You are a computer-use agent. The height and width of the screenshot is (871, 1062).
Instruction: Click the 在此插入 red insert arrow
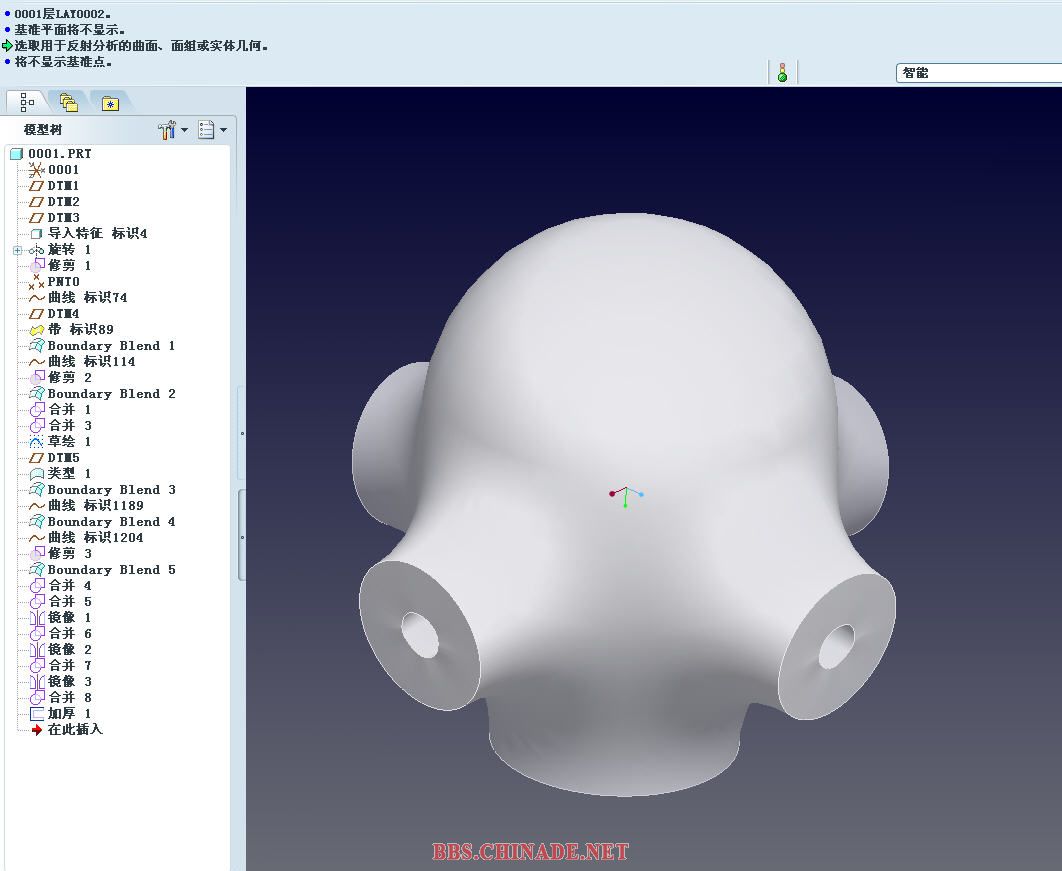[37, 730]
